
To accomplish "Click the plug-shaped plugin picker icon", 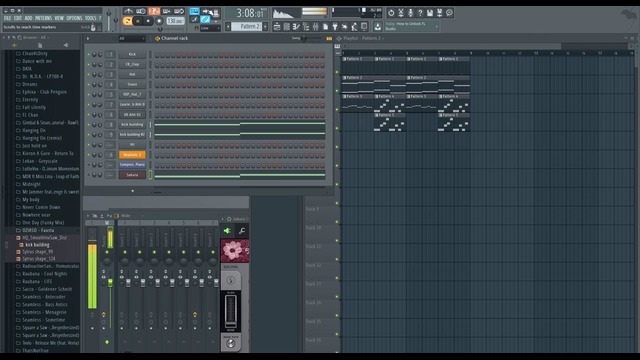I will [335, 27].
